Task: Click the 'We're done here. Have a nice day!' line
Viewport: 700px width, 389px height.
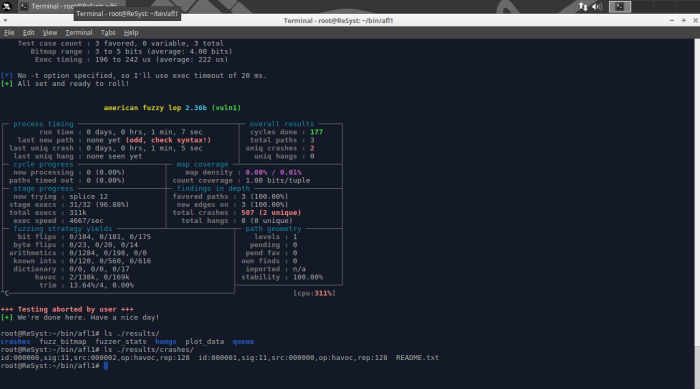Action: coord(88,318)
